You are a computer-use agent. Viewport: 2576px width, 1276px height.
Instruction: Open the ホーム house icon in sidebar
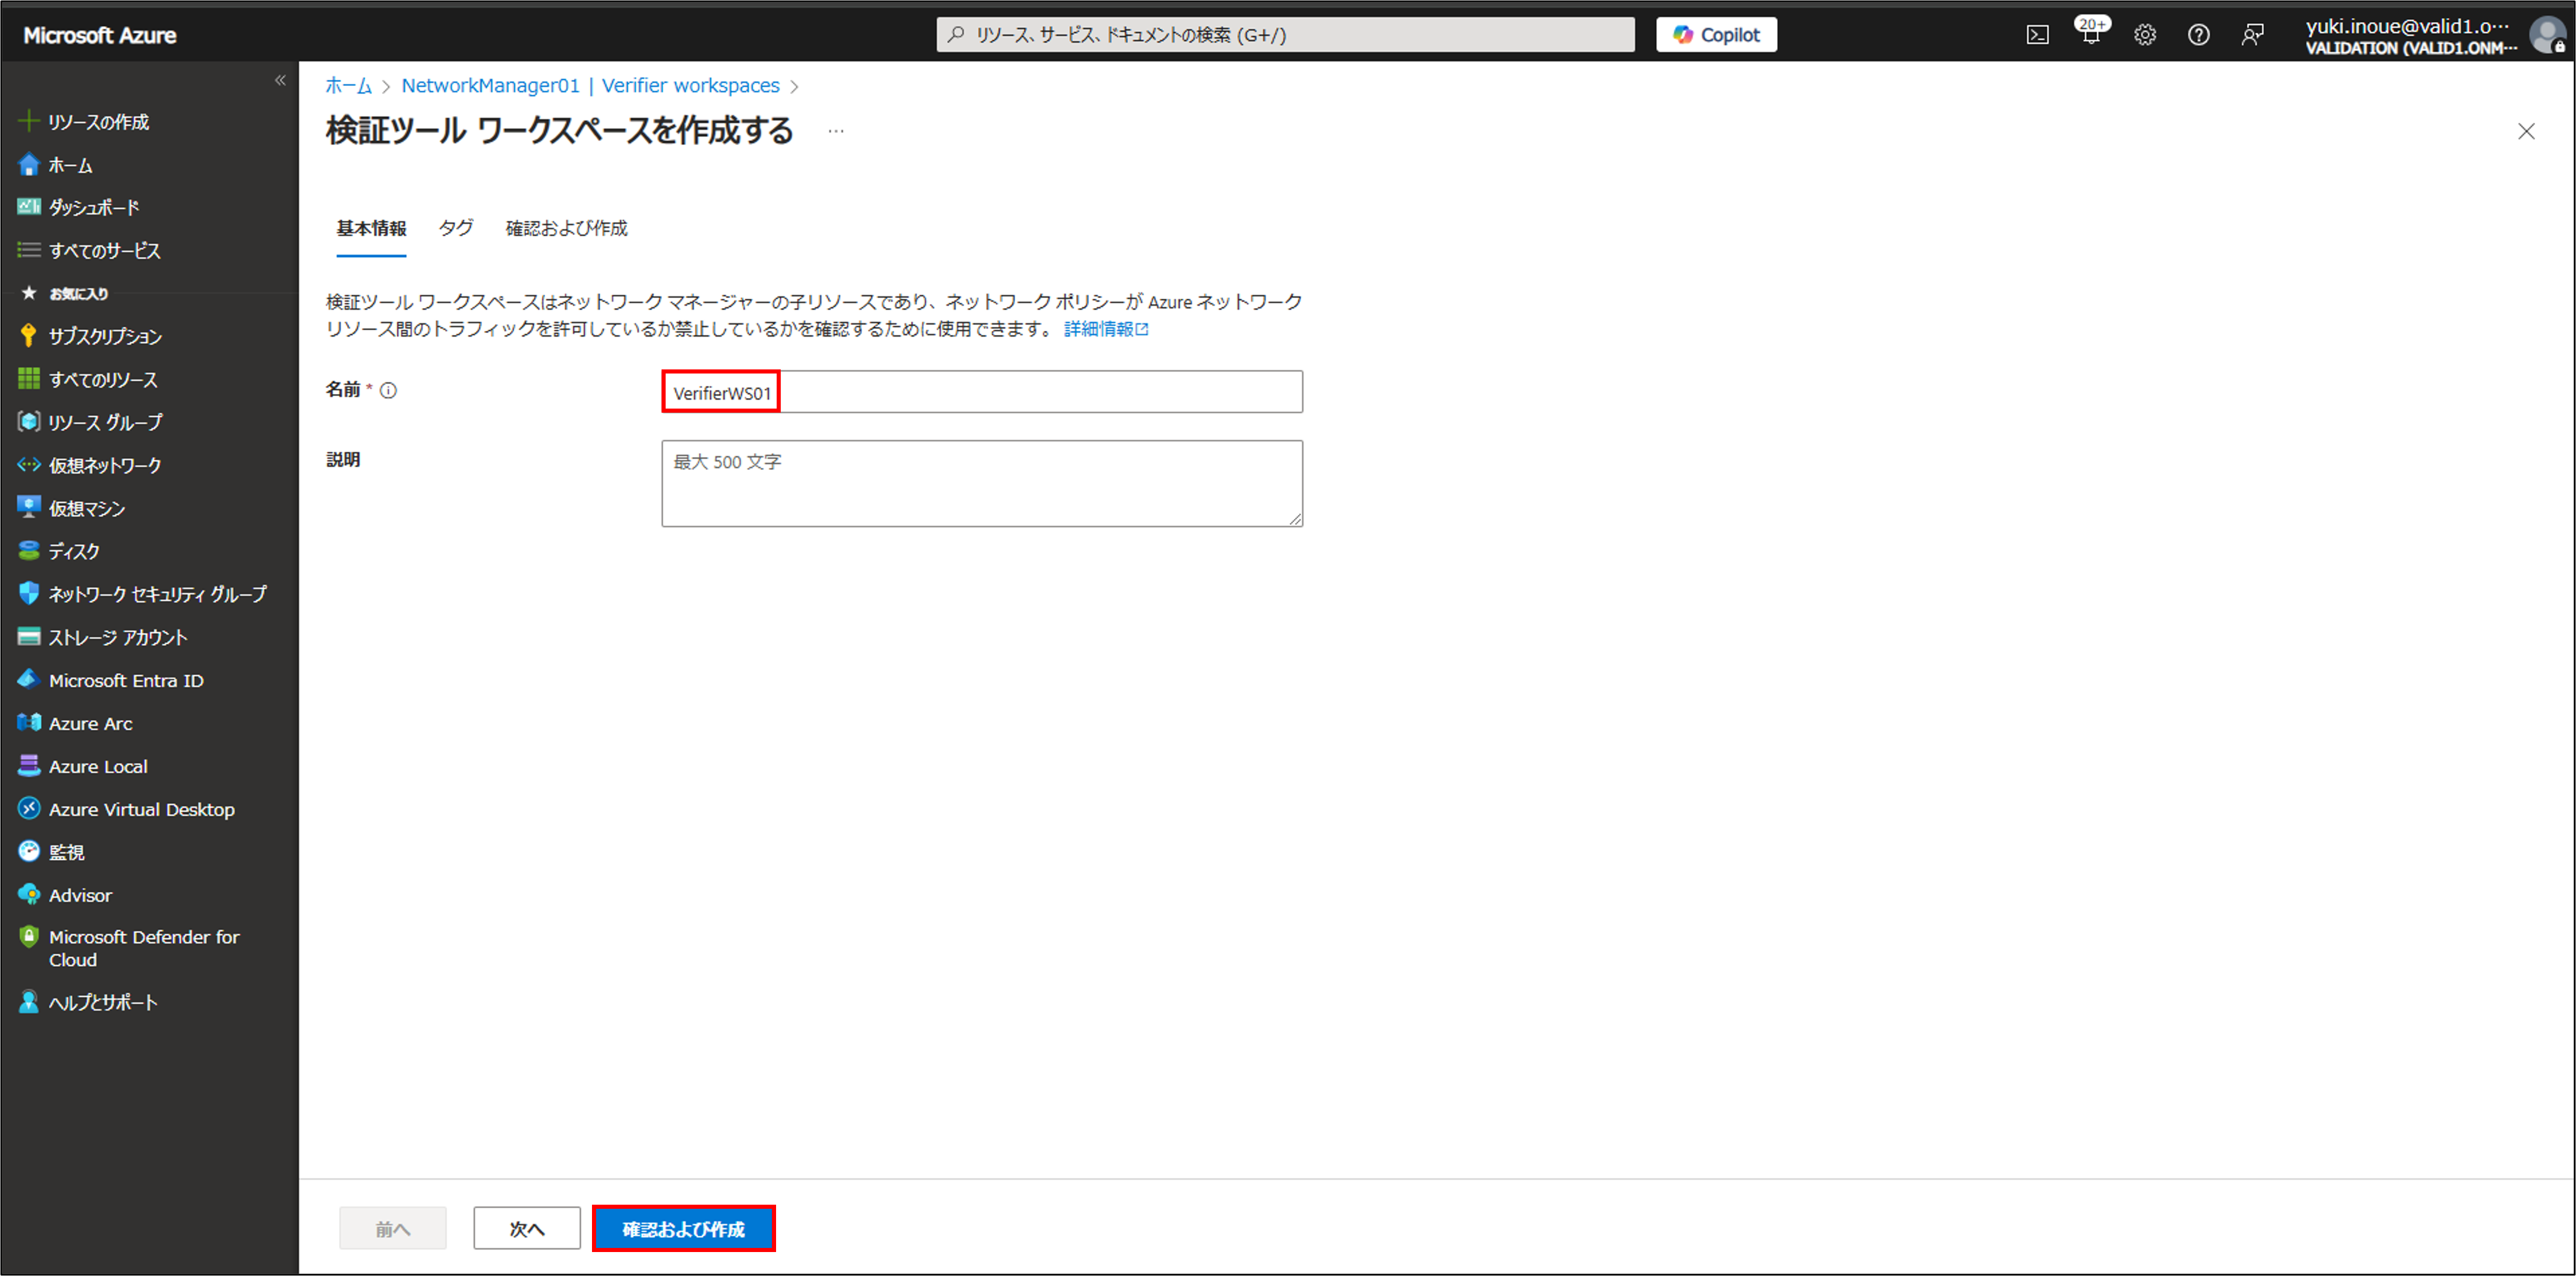[x=29, y=165]
